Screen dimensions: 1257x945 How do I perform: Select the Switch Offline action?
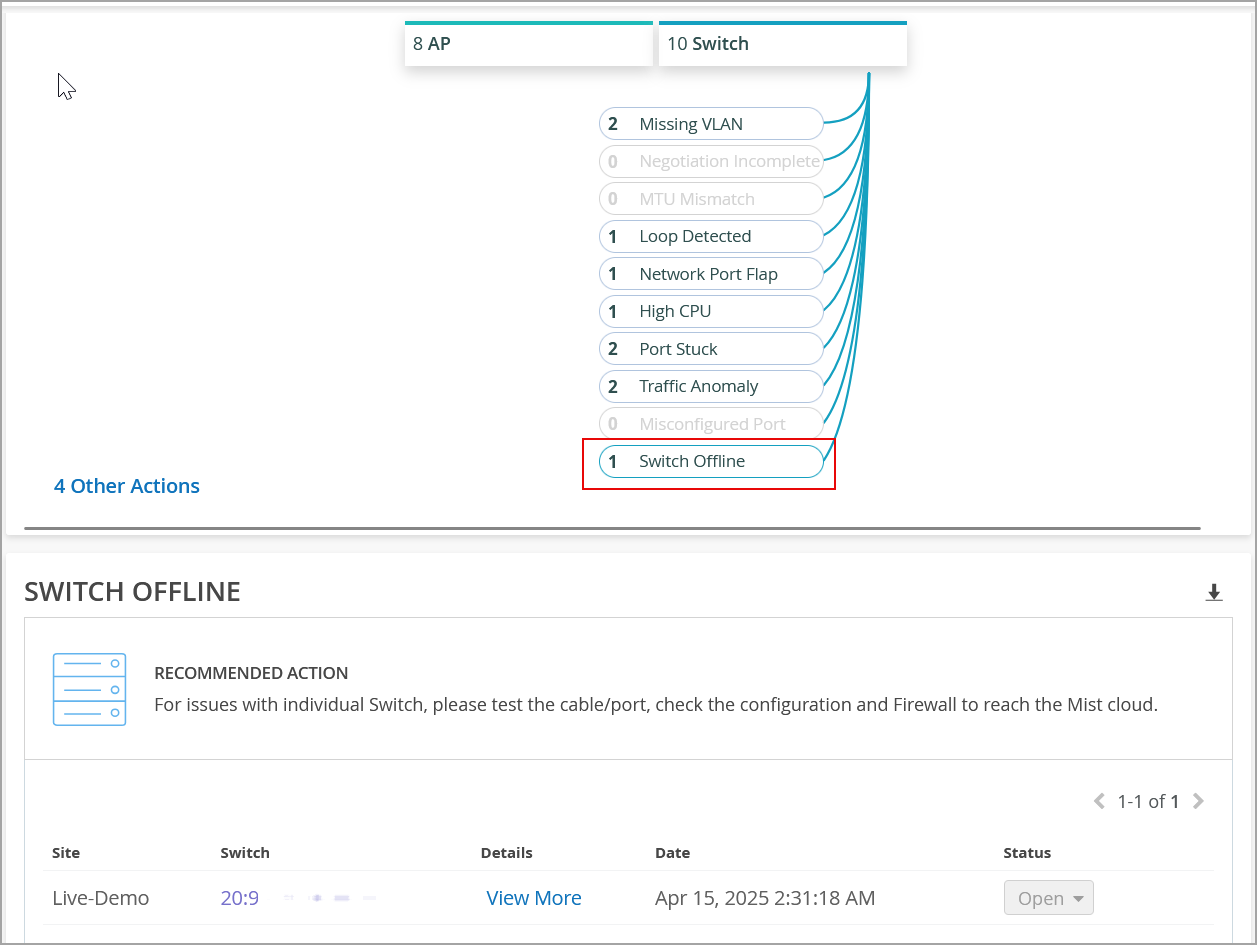click(x=710, y=461)
